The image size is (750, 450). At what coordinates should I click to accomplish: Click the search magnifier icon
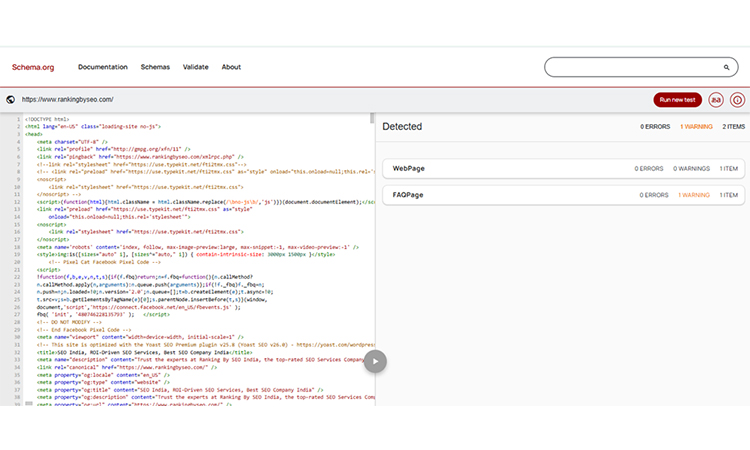(726, 67)
